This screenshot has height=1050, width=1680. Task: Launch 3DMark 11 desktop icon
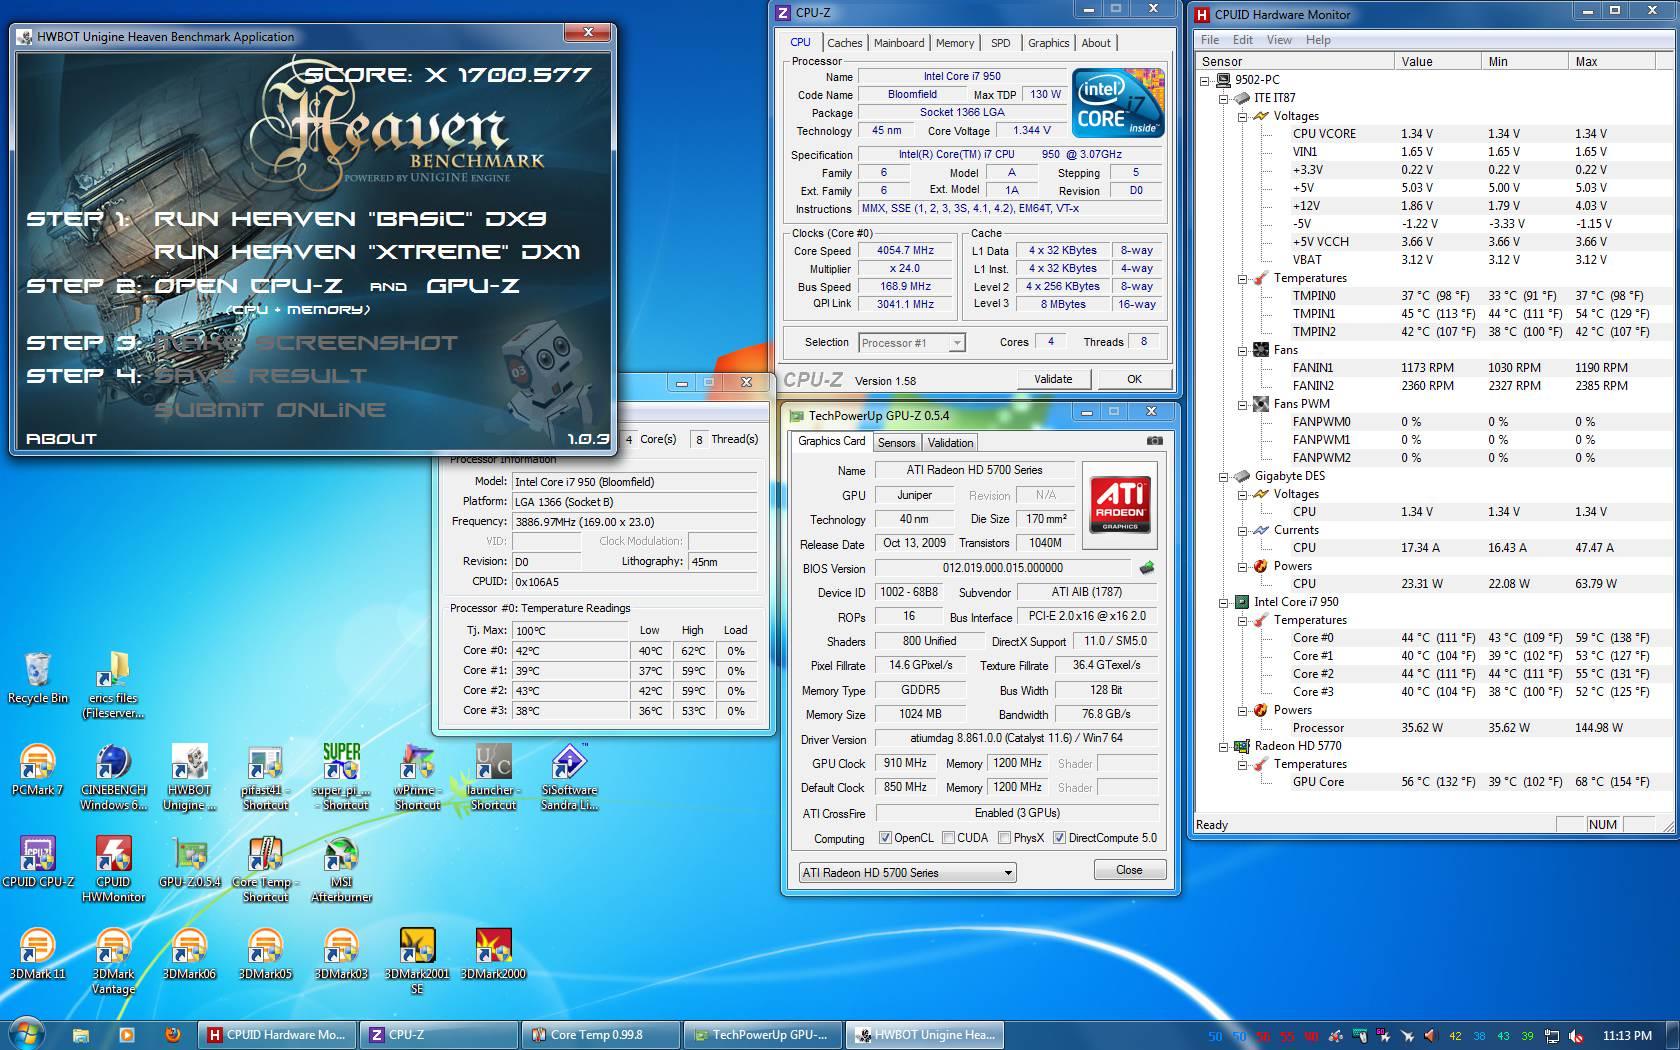37,954
